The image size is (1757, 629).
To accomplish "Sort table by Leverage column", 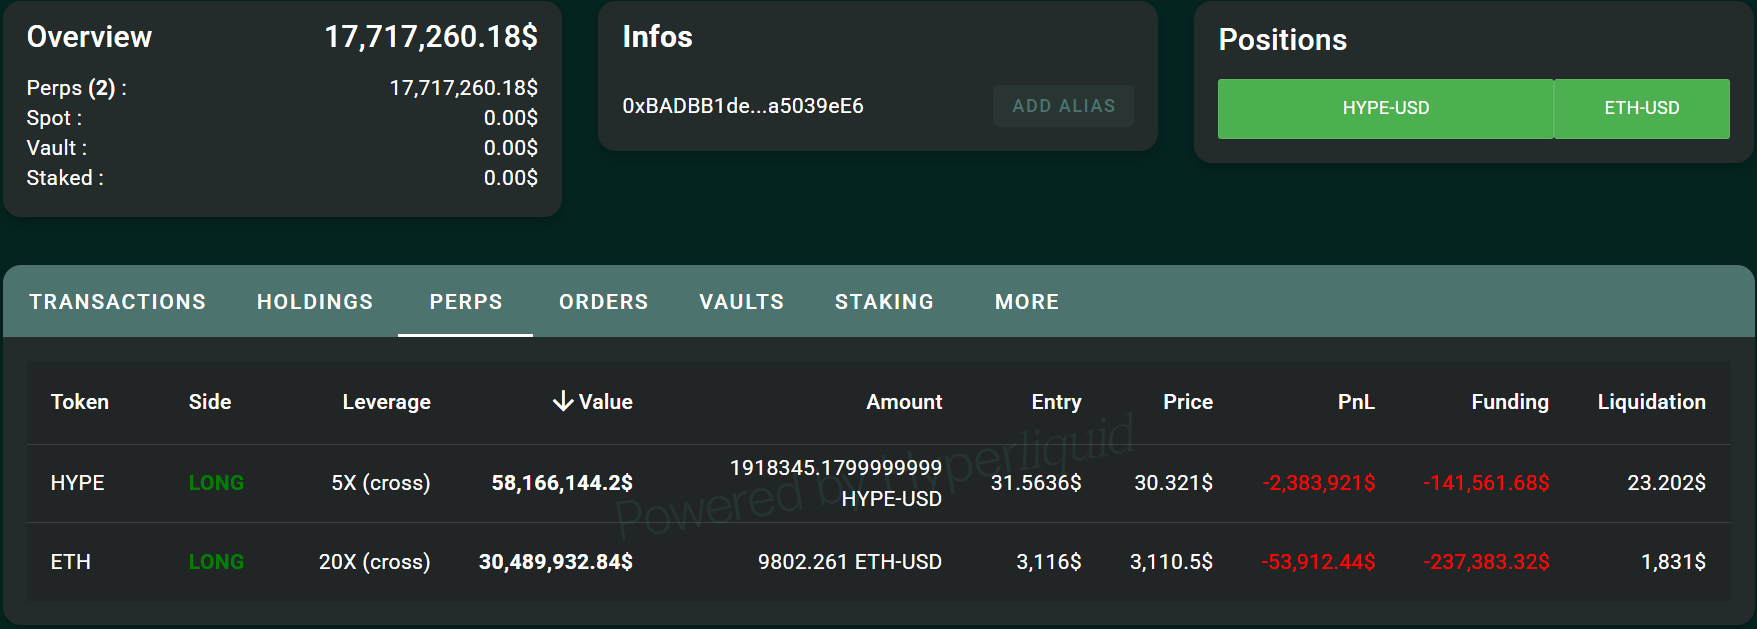I will click(386, 402).
